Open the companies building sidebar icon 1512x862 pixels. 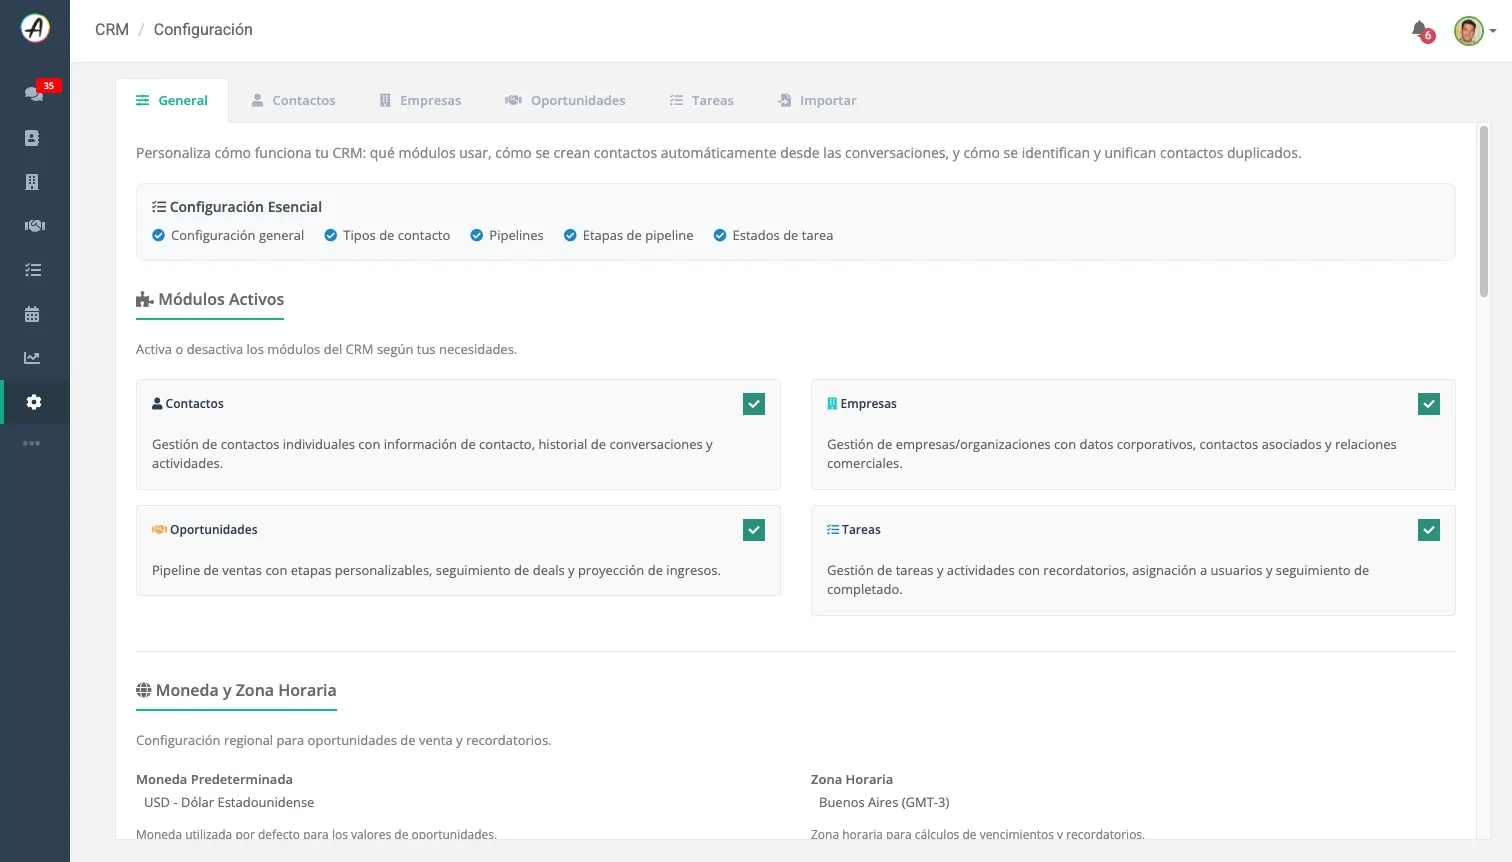[x=32, y=182]
